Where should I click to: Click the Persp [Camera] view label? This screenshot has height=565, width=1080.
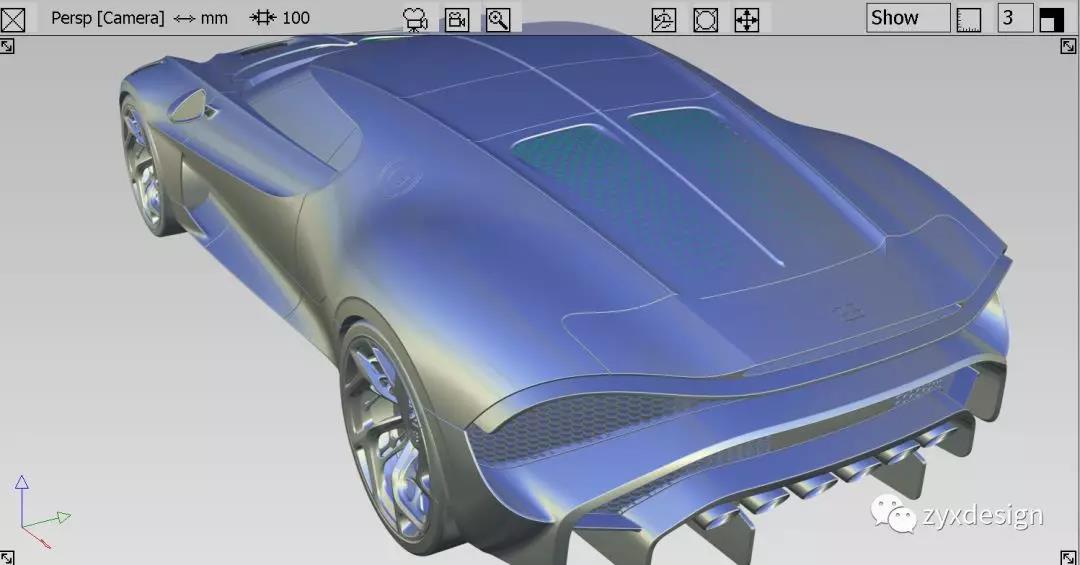click(107, 19)
